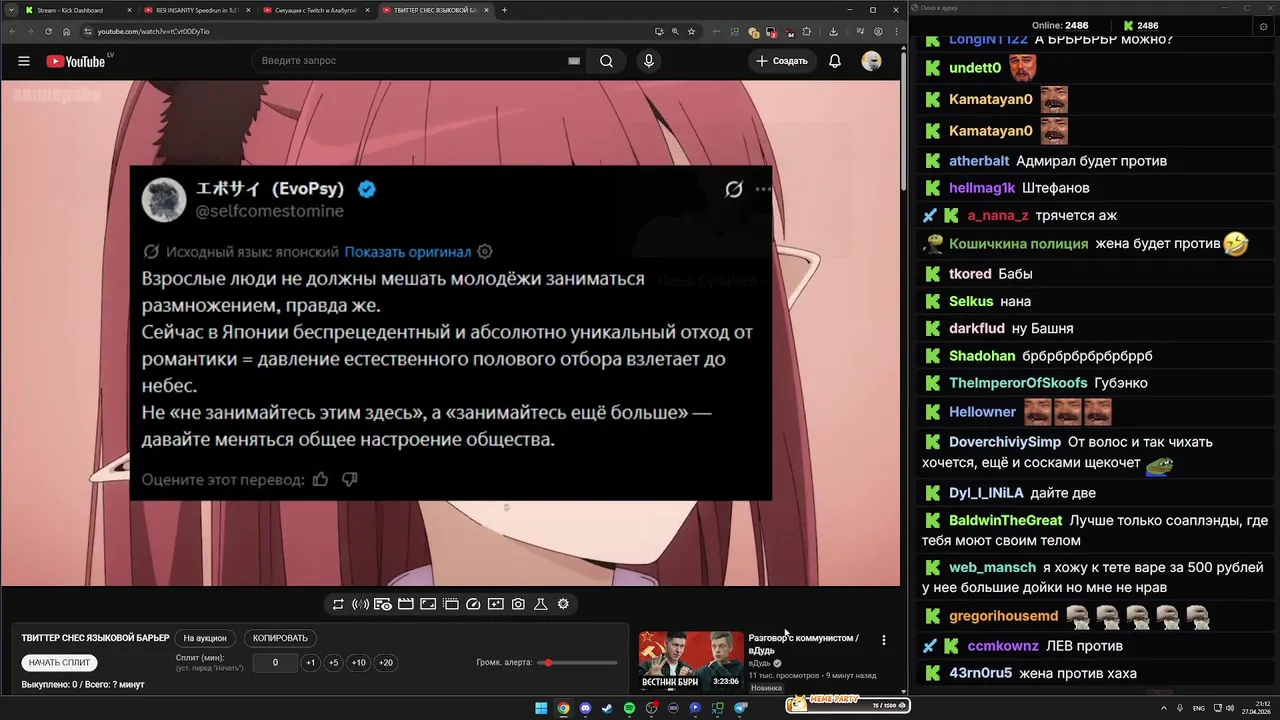This screenshot has width=1280, height=720.
Task: Bookmark this page with the star icon
Action: (691, 31)
